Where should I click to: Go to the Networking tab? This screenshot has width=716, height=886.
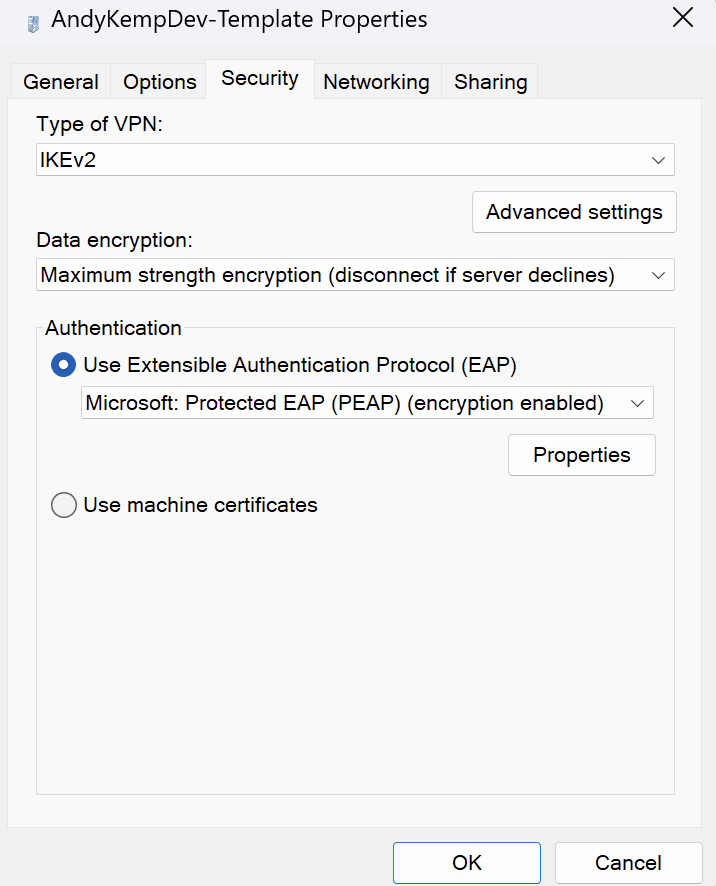[x=376, y=82]
